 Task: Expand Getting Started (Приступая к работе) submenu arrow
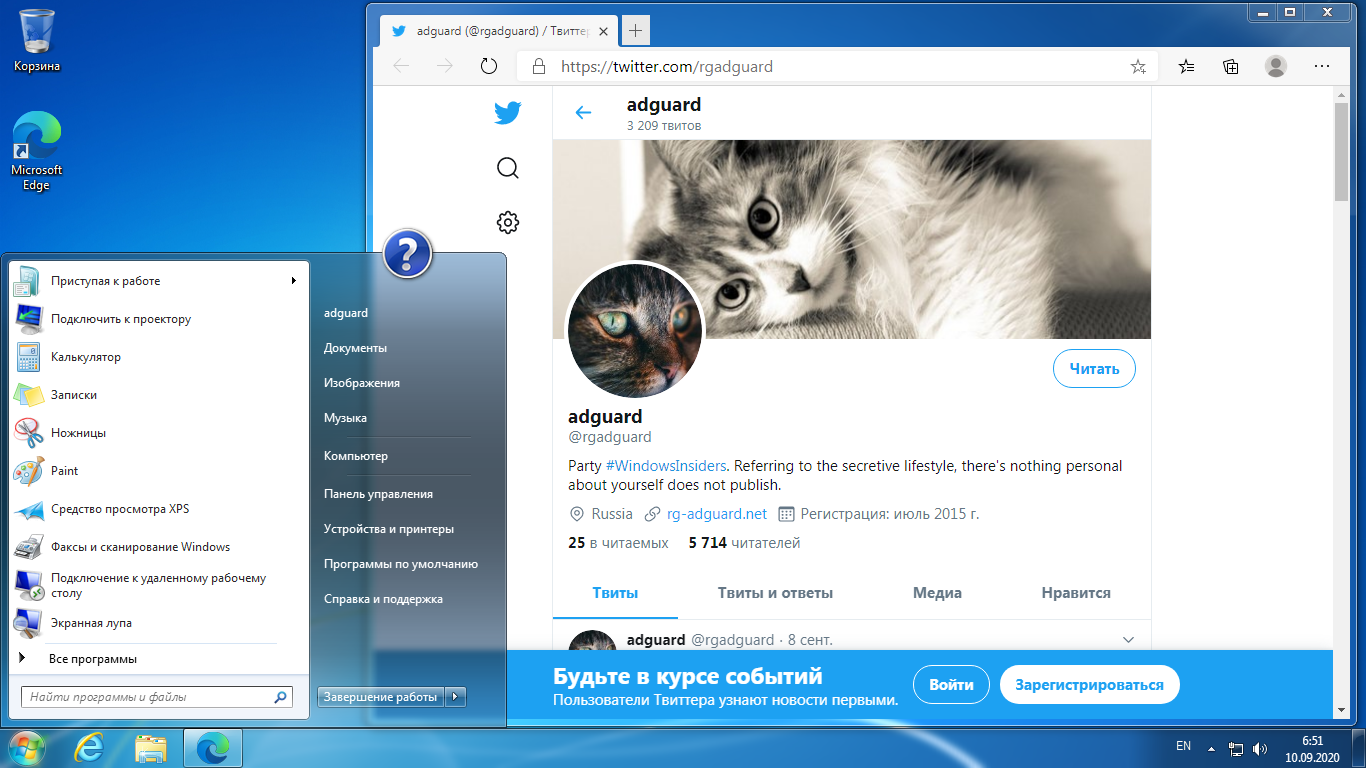tap(294, 281)
